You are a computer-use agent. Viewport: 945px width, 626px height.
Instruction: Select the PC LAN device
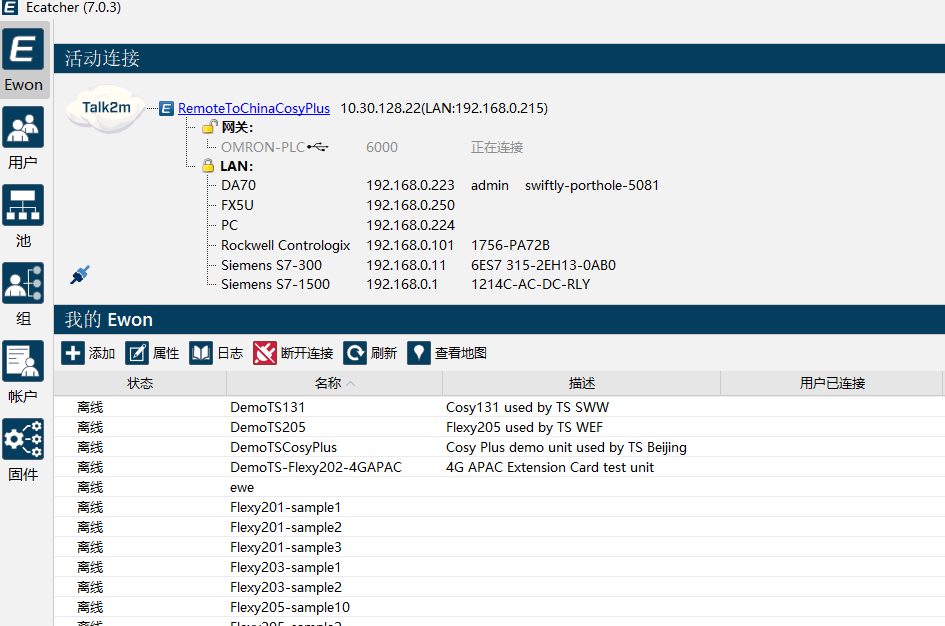click(x=230, y=225)
